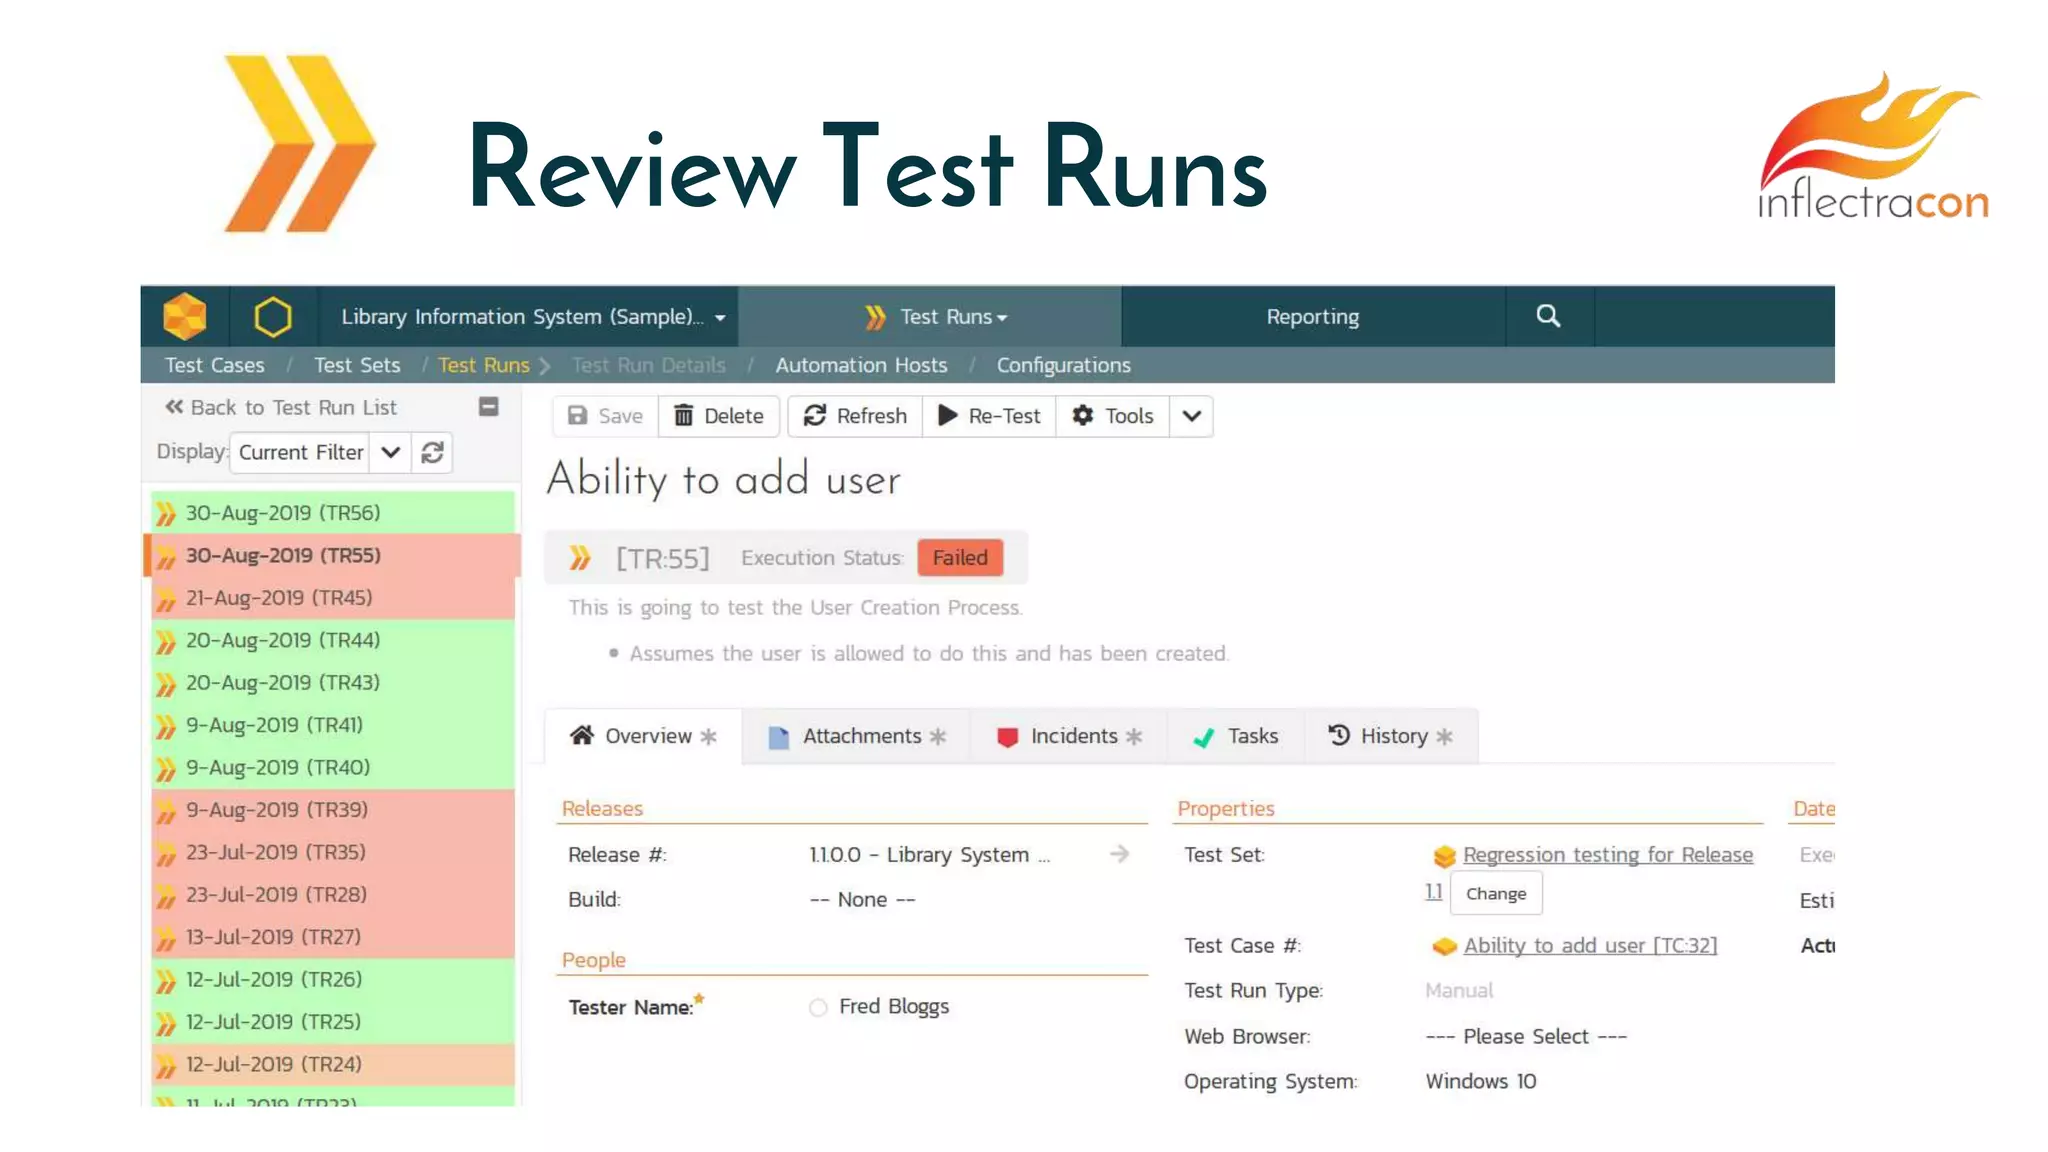Select test run 21-Aug-2019 (TR45)
This screenshot has width=2048, height=1152.
pos(333,598)
